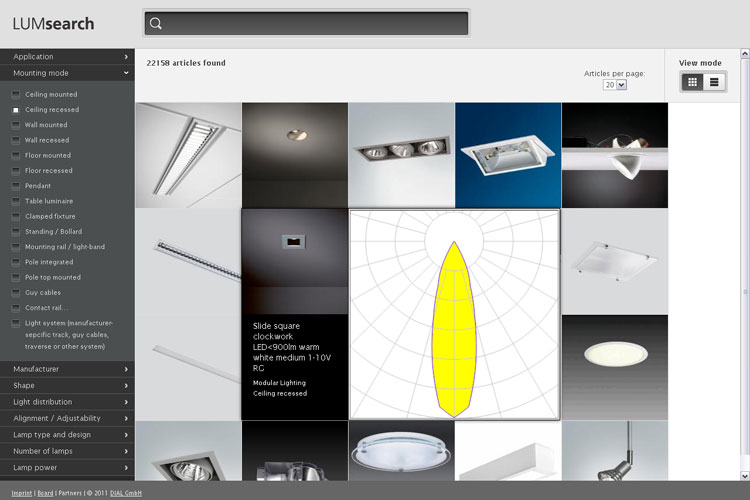Open the Board link
This screenshot has height=500, width=750.
pyautogui.click(x=45, y=493)
